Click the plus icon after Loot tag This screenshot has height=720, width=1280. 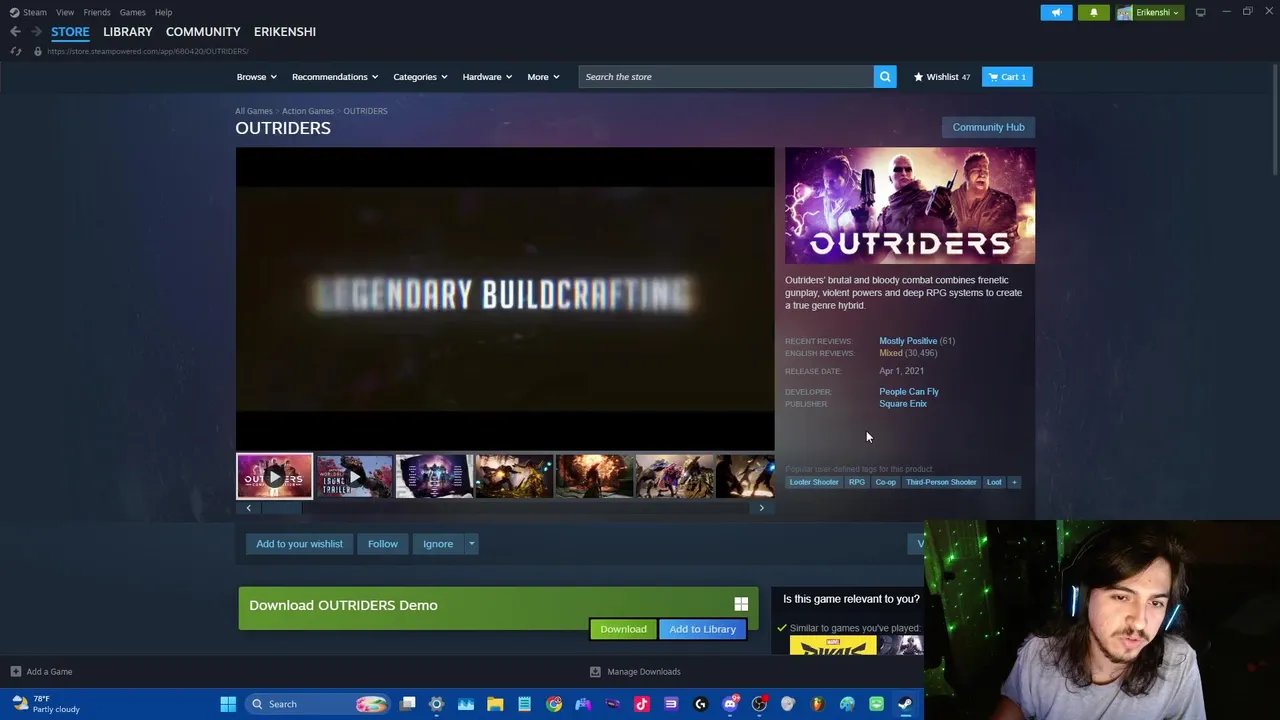[1014, 482]
